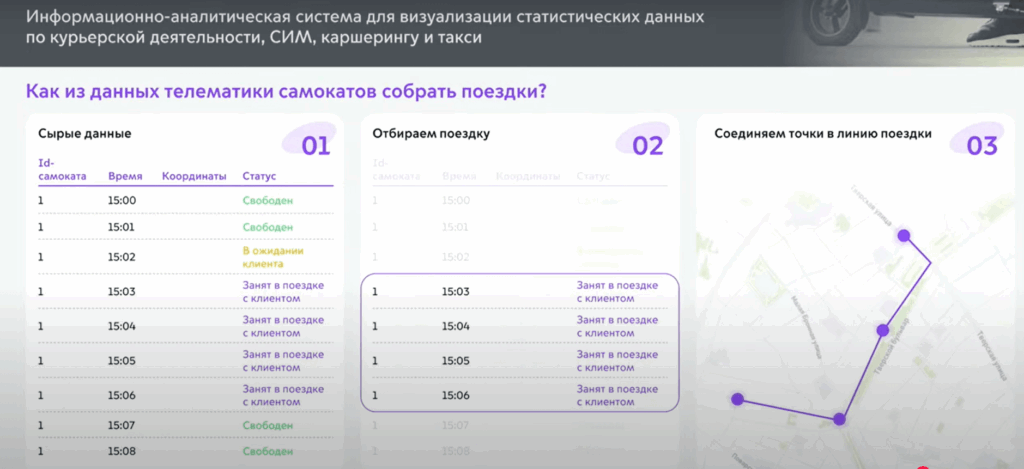Select time 15:06 in the Отбираем поездку panel
Screen dimensions: 1024x469
456,395
